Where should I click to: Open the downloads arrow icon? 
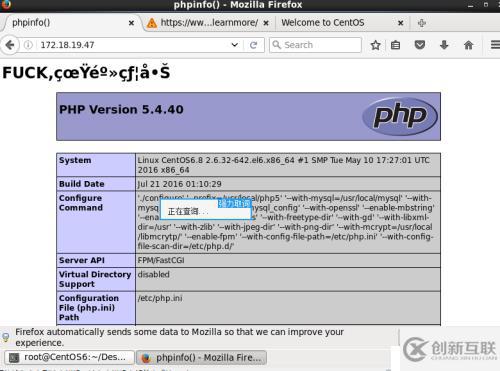tap(444, 45)
